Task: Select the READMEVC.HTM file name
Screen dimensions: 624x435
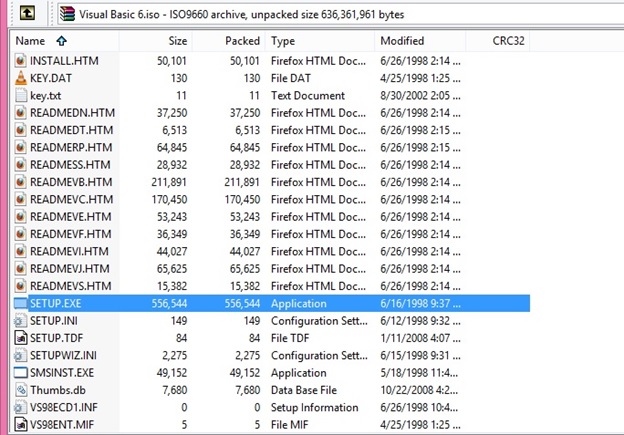Action: [x=72, y=199]
